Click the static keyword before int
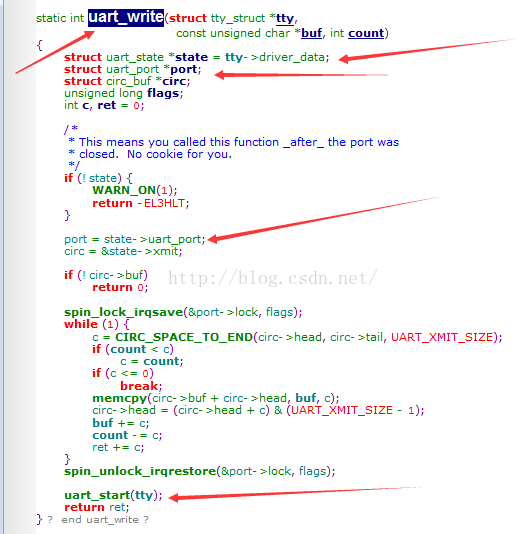The height and width of the screenshot is (534, 529). tap(51, 18)
